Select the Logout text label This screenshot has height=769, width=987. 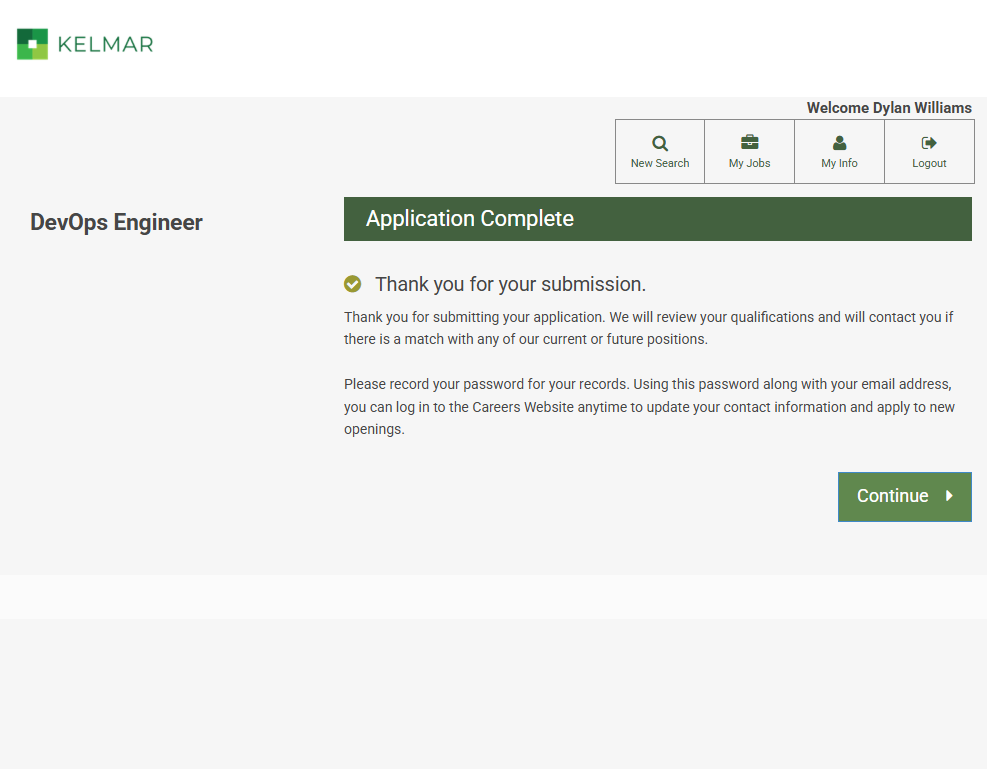(929, 163)
